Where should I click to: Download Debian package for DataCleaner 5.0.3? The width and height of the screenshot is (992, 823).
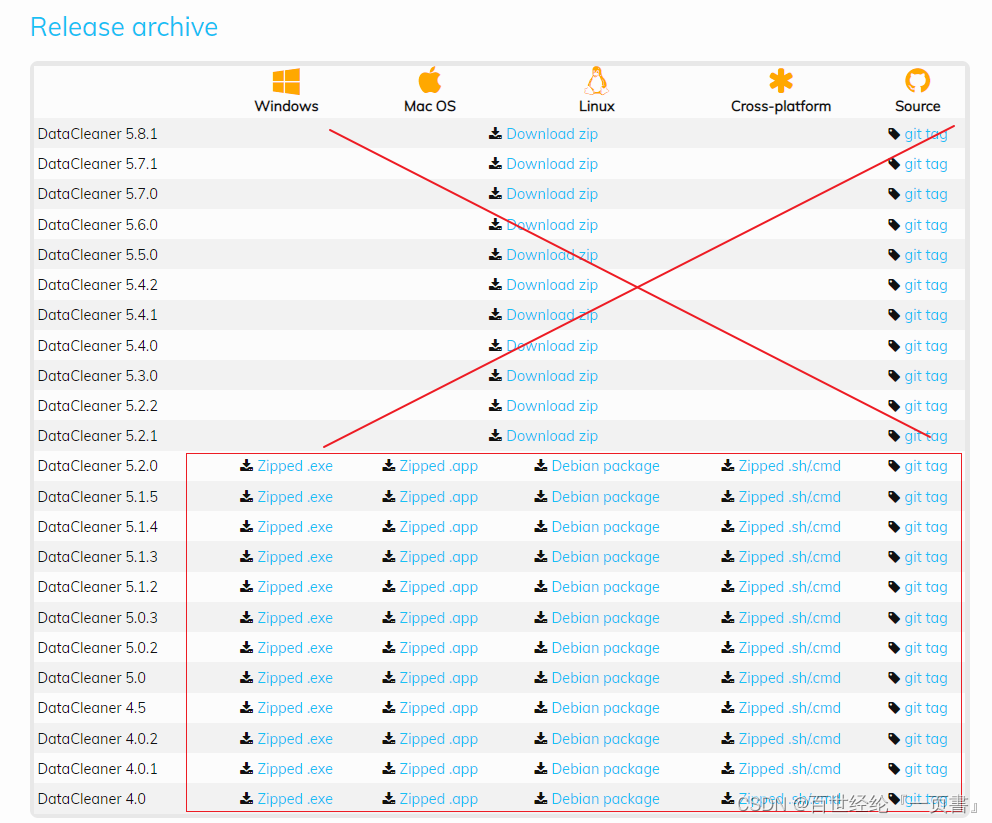click(605, 618)
